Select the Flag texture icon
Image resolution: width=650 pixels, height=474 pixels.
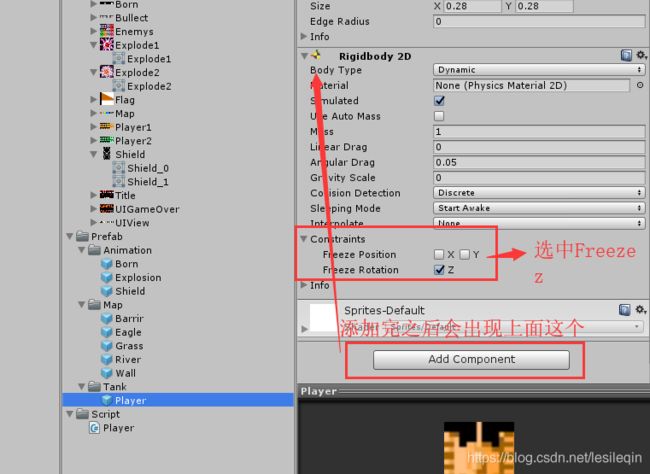click(107, 100)
